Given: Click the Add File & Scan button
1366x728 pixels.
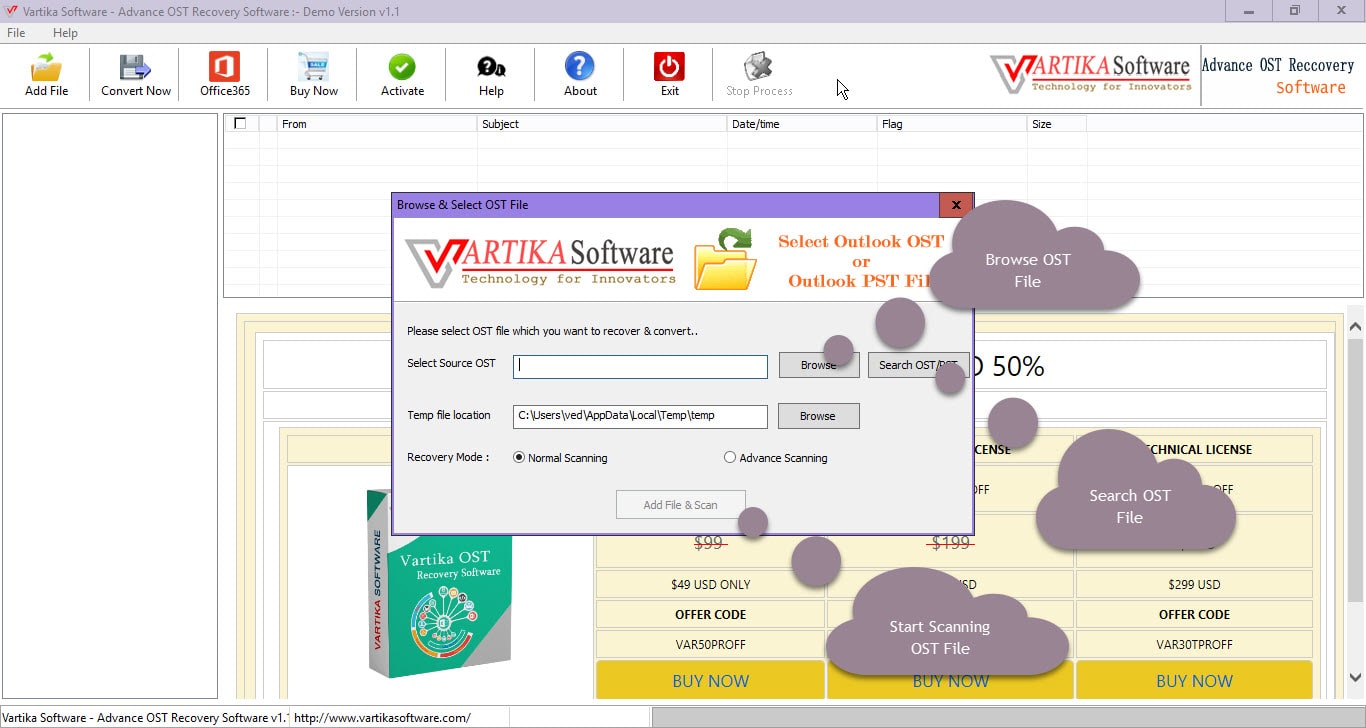Looking at the screenshot, I should pyautogui.click(x=681, y=505).
